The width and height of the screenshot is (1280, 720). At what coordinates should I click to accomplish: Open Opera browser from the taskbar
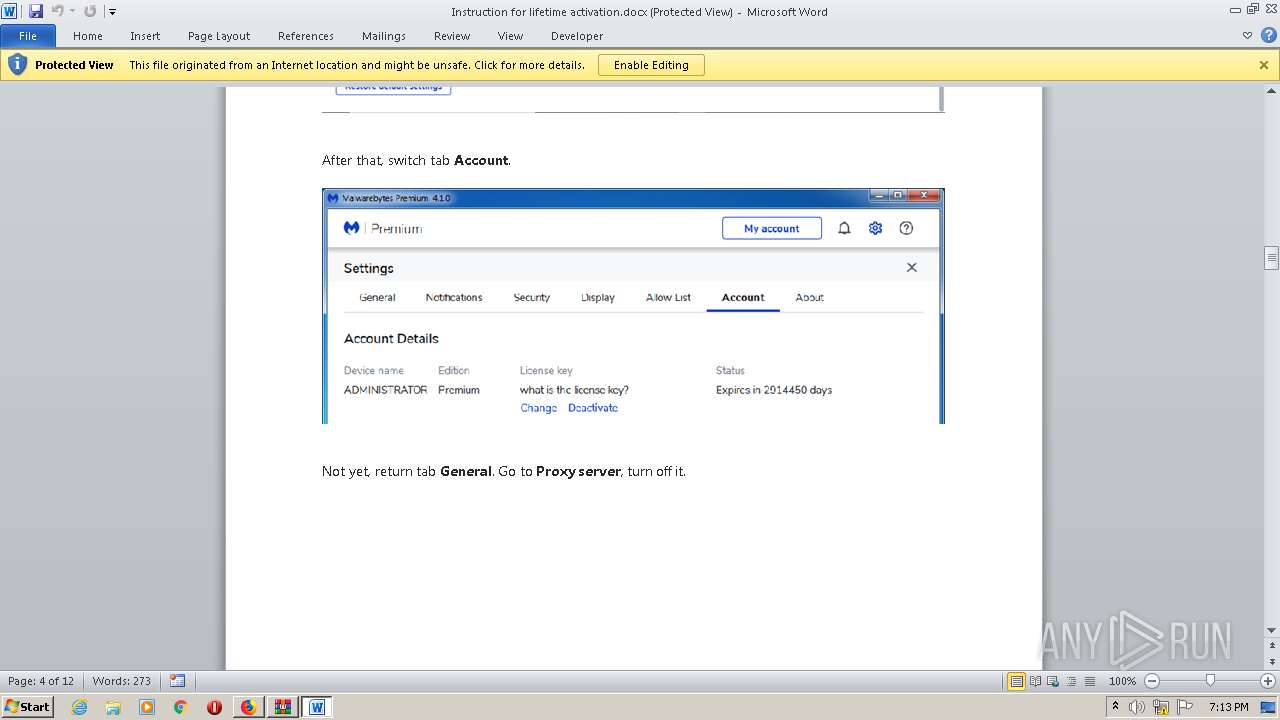pyautogui.click(x=214, y=707)
